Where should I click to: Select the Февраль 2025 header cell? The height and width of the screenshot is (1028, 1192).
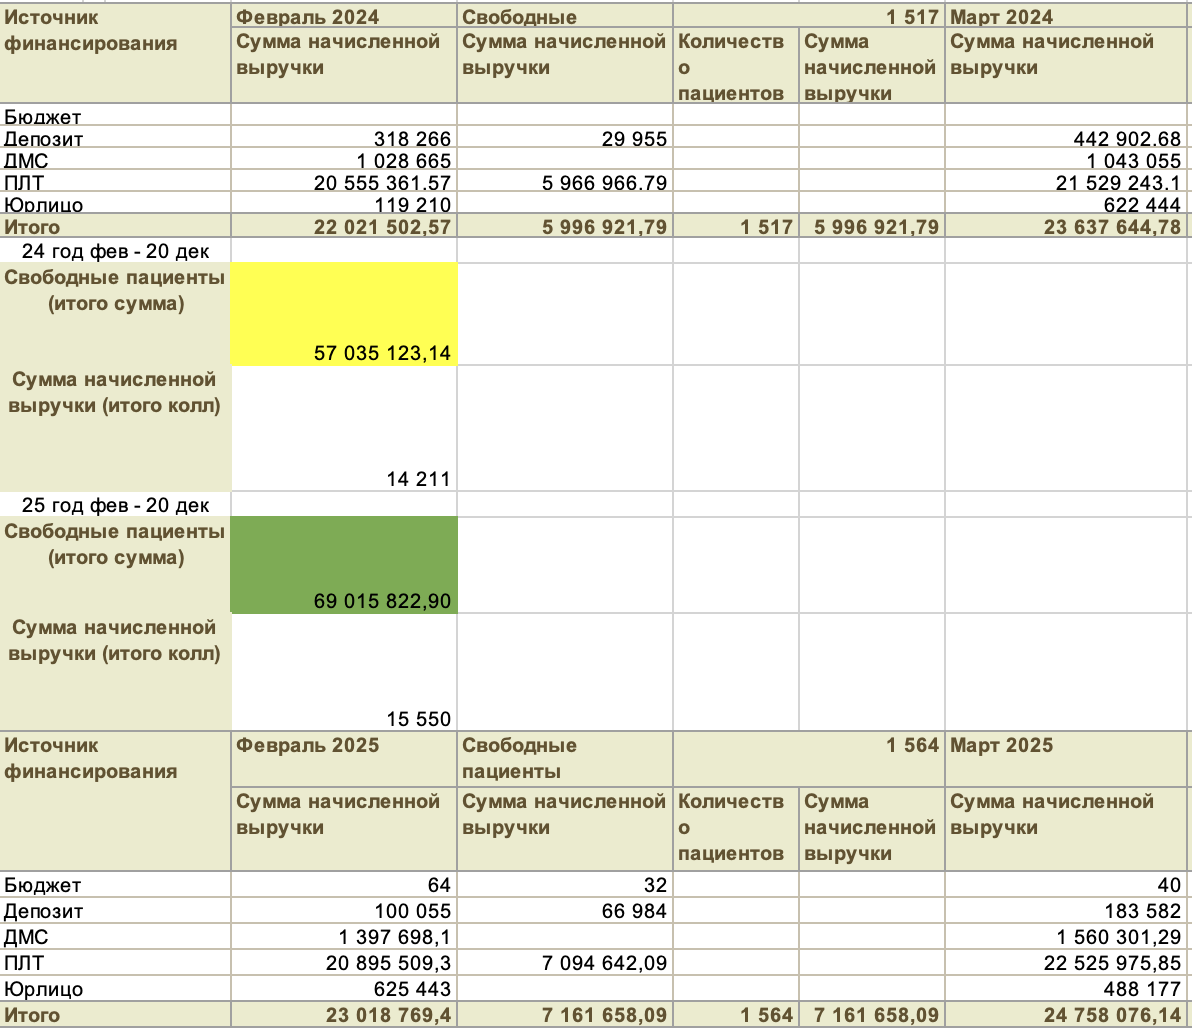click(x=344, y=759)
